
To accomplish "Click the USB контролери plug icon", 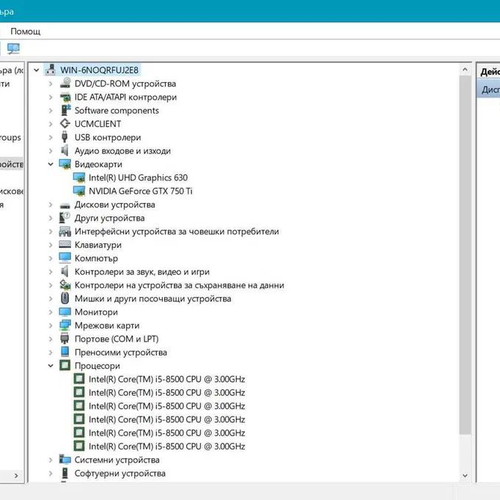I will 65,137.
